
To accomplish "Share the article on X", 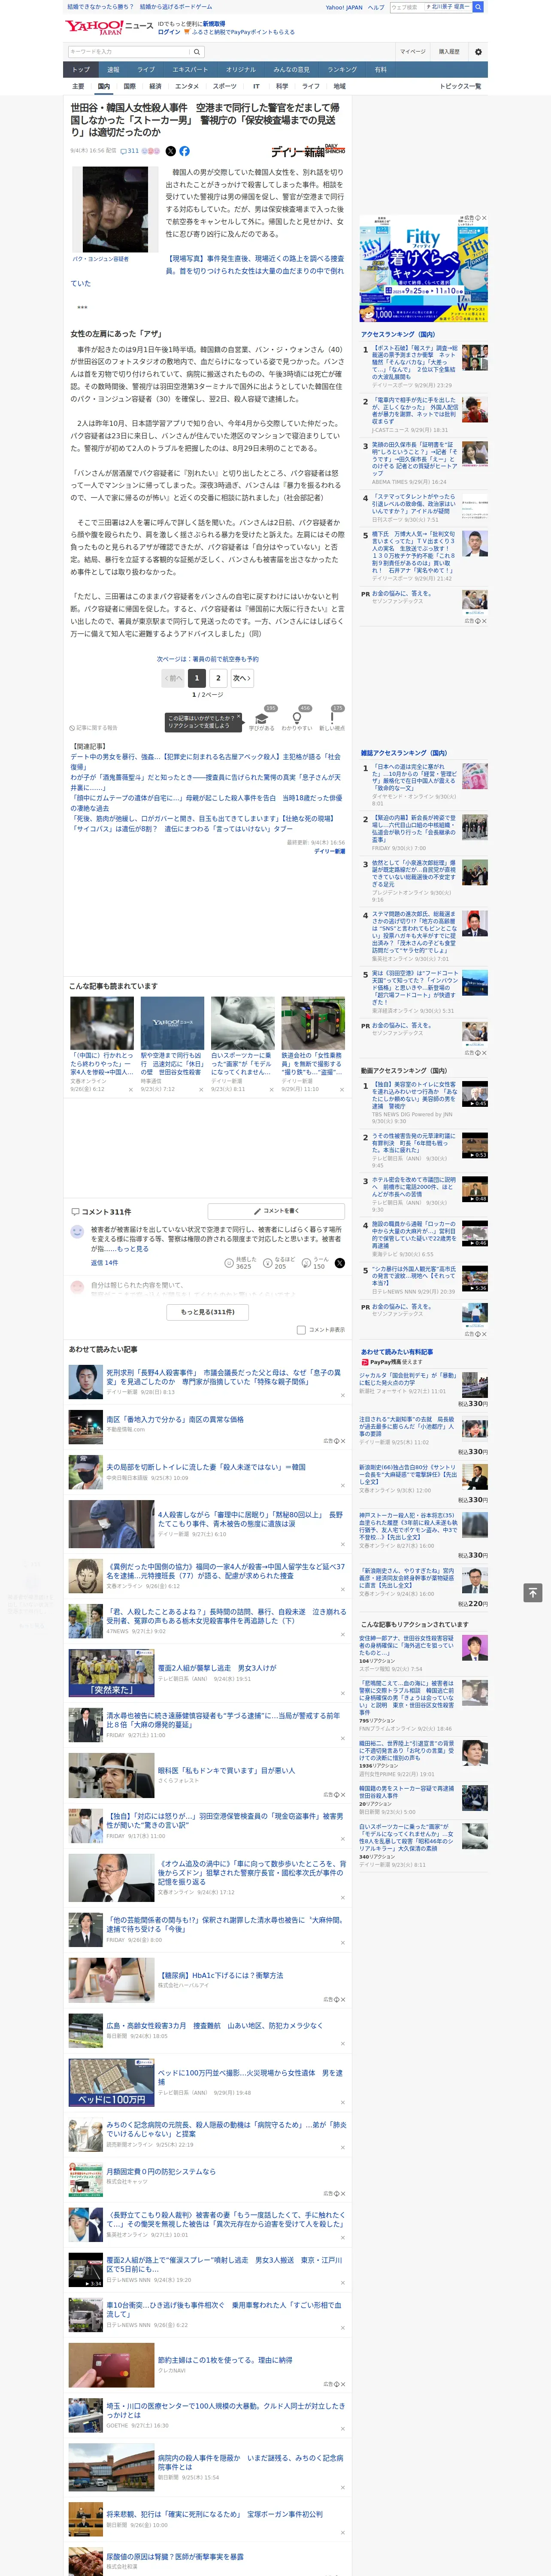I will point(170,151).
